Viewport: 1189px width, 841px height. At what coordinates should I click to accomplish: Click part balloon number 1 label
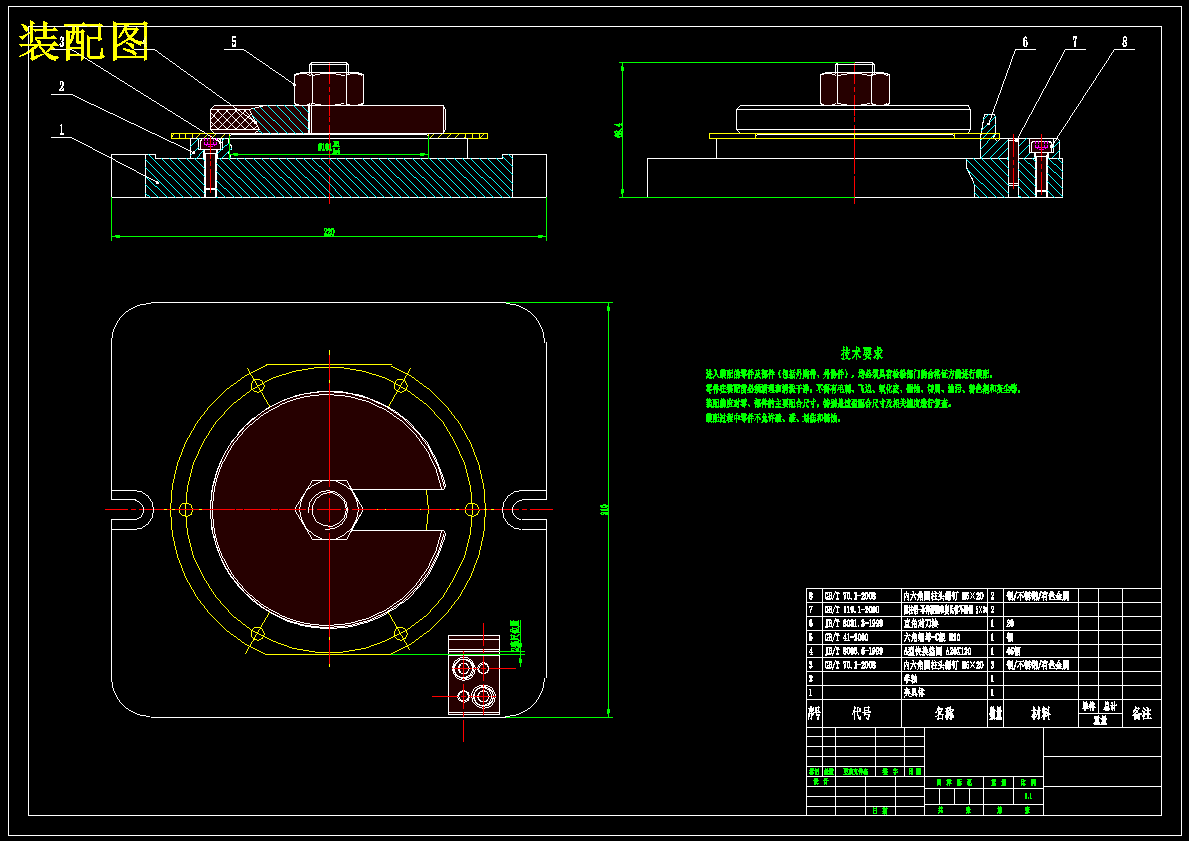pyautogui.click(x=61, y=130)
